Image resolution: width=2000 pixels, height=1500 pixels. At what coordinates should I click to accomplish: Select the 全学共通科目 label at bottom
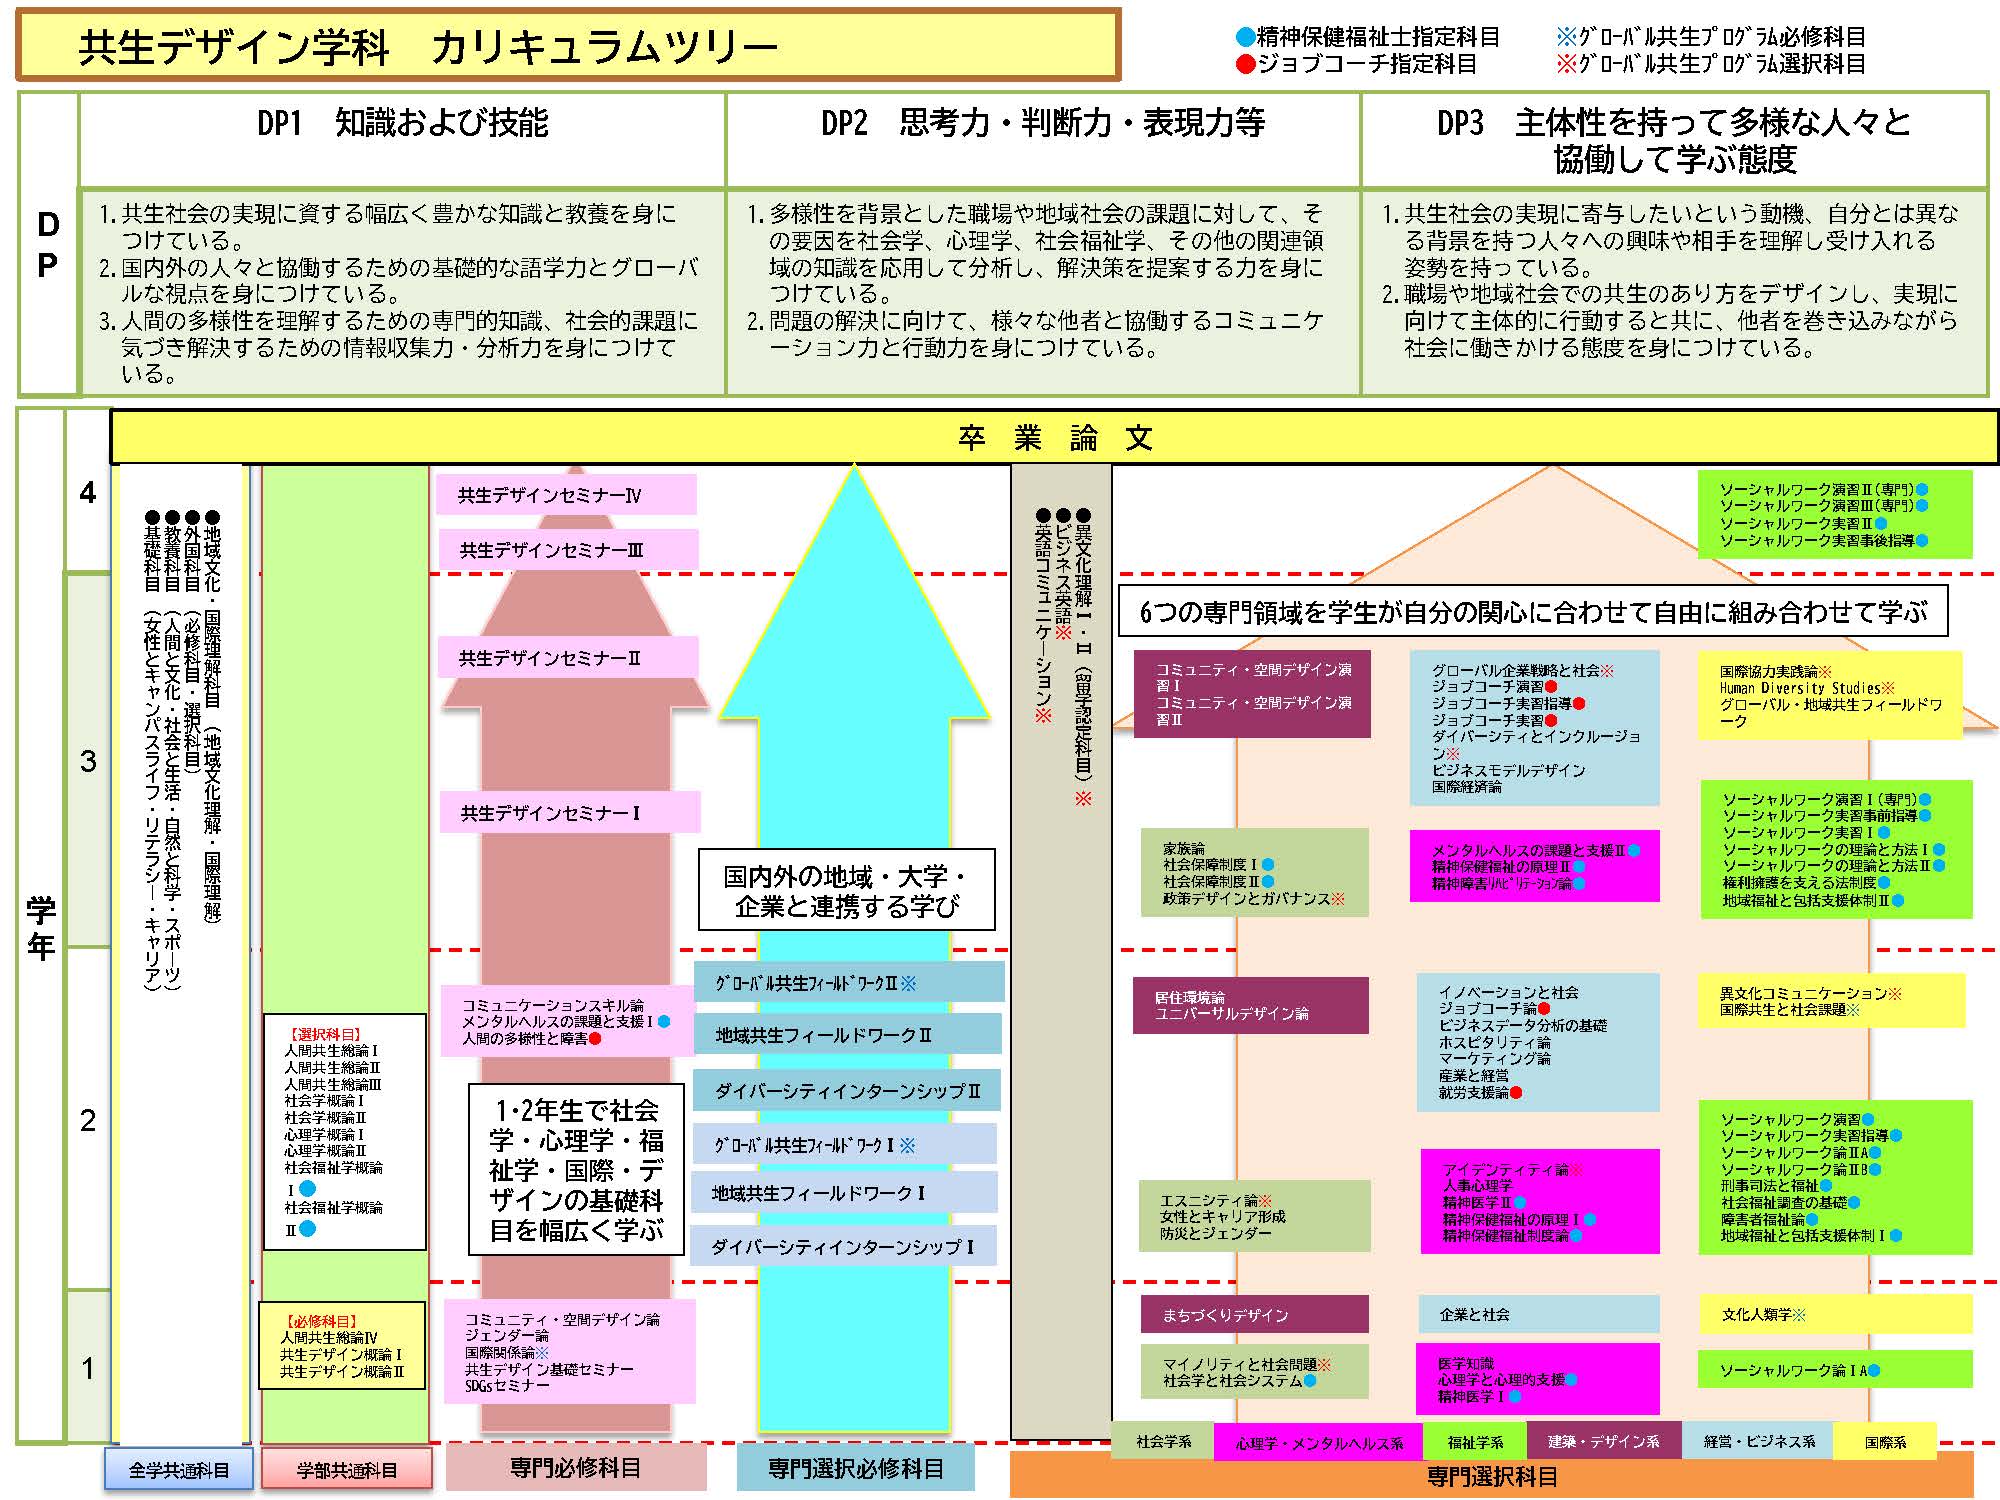tap(179, 1470)
